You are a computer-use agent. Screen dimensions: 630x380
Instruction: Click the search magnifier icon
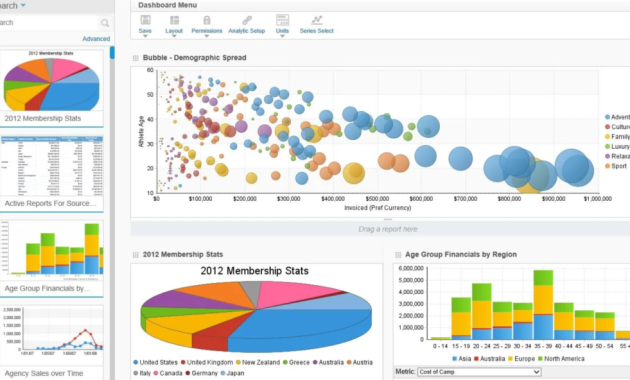(x=105, y=23)
